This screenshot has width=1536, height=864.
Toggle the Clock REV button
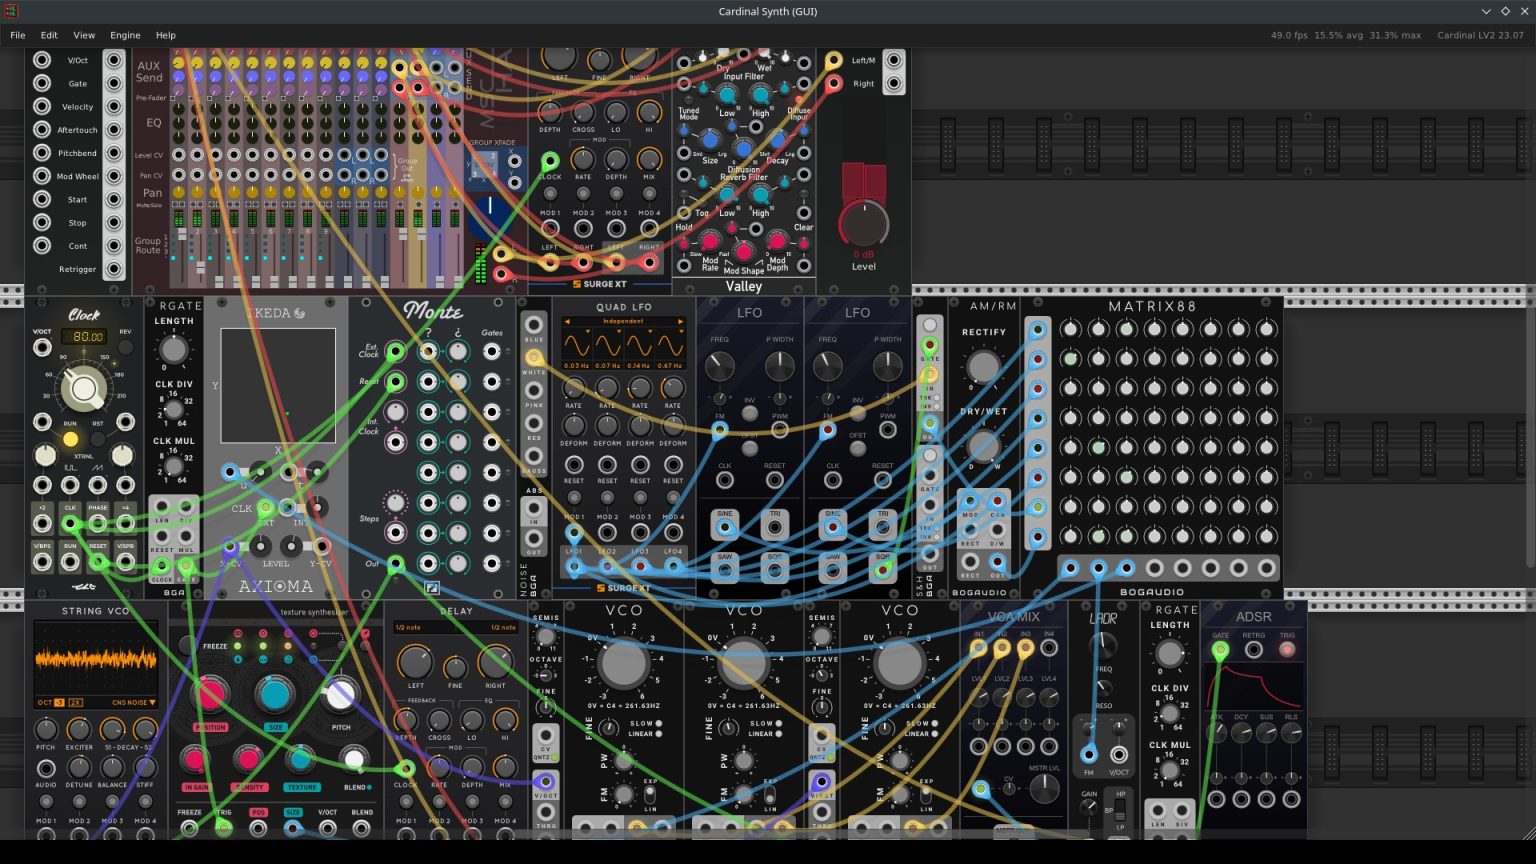click(125, 348)
